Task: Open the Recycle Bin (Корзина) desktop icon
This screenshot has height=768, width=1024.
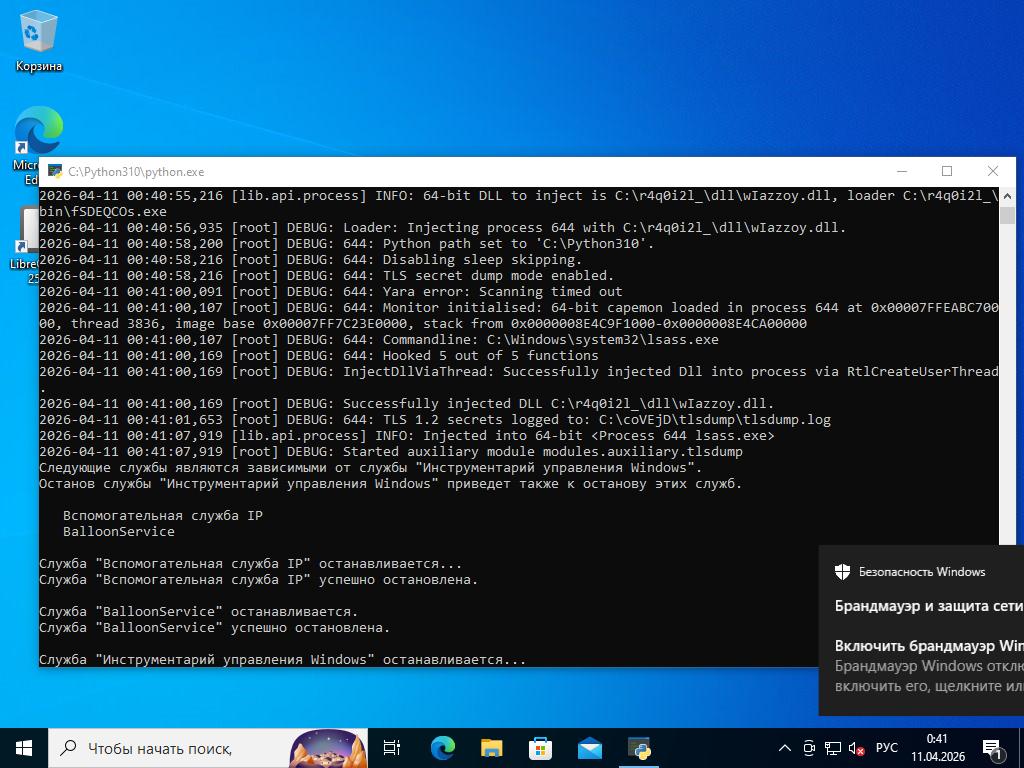Action: [x=38, y=40]
